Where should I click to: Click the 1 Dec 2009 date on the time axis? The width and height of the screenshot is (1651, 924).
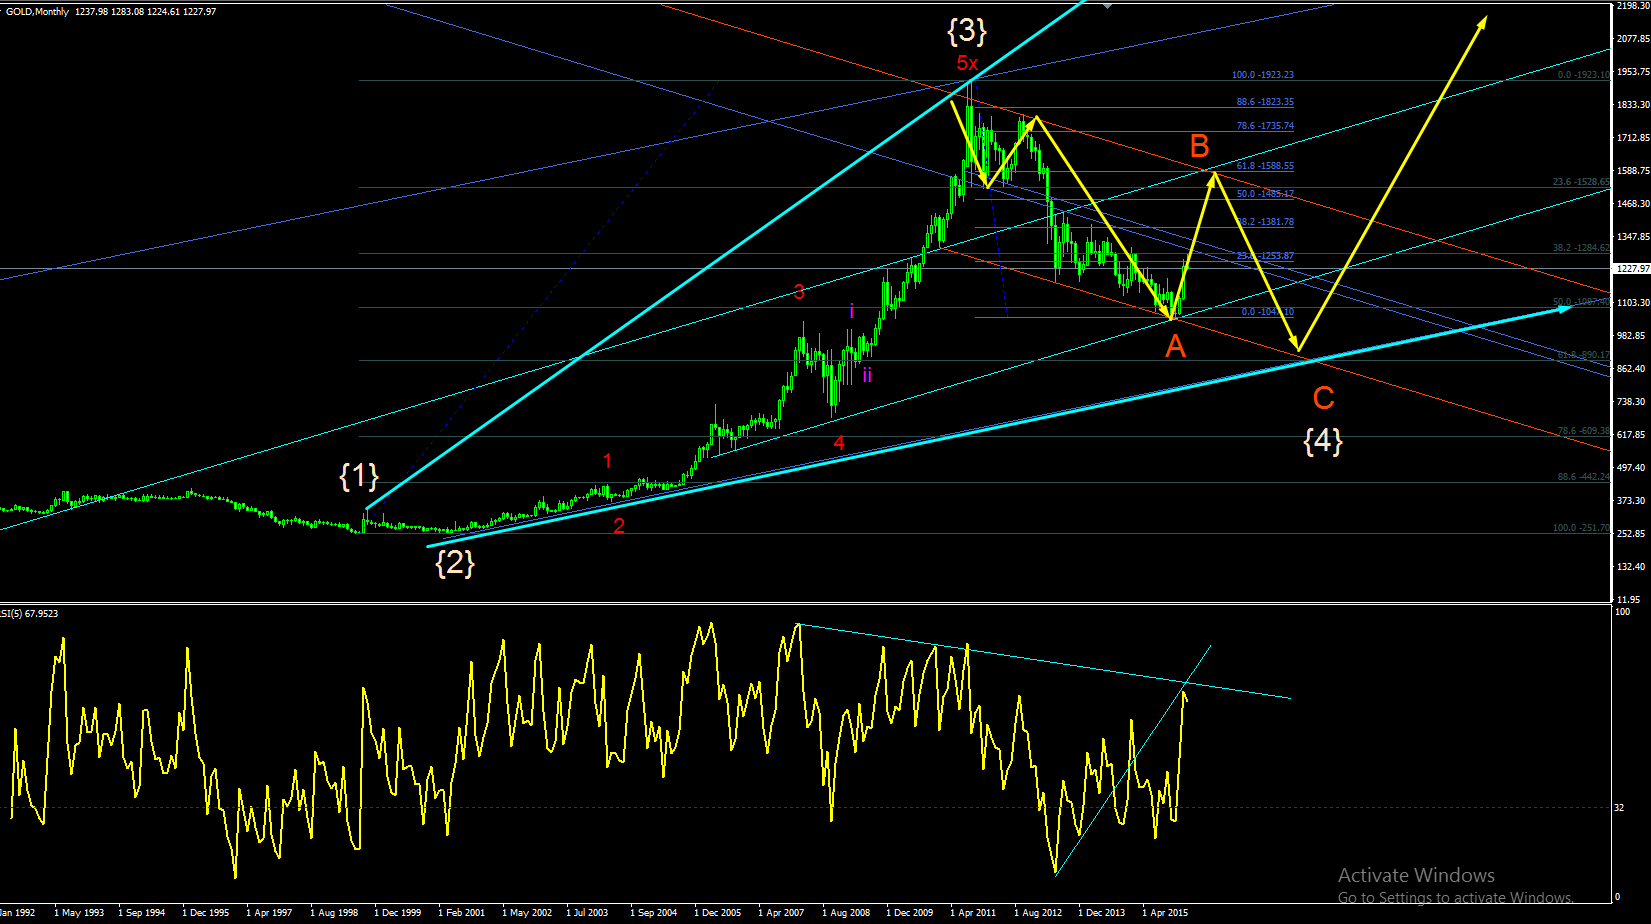point(910,912)
